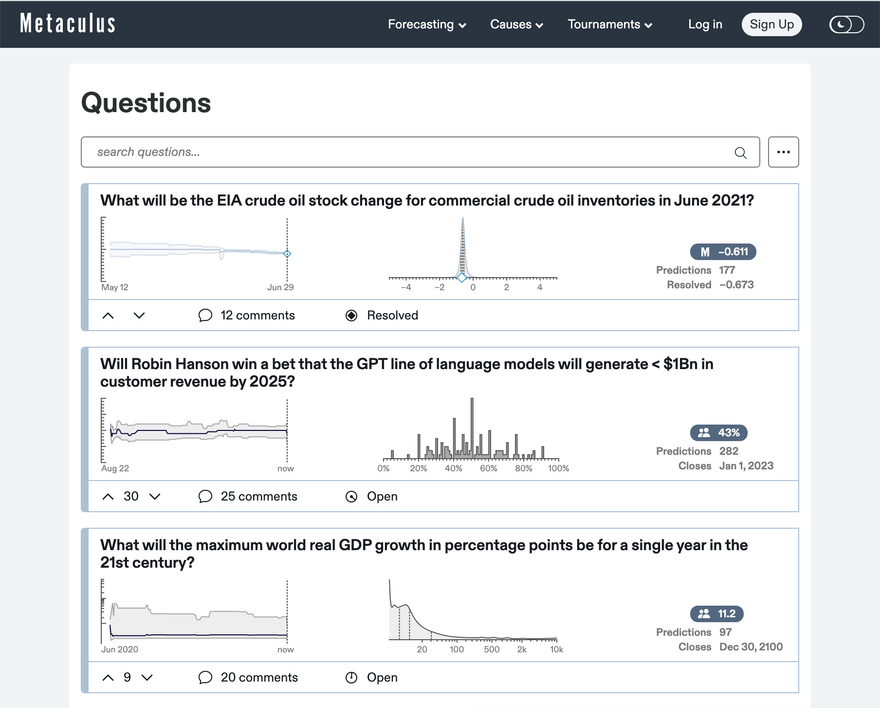Upvote the EIA crude oil question
Screen dimensions: 880x708
(108, 315)
